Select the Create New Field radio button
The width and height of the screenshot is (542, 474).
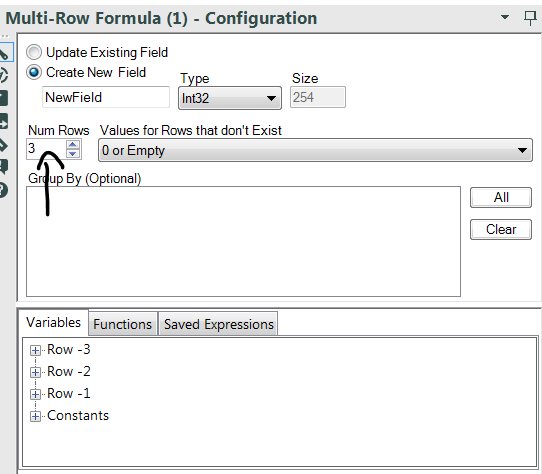(34, 73)
